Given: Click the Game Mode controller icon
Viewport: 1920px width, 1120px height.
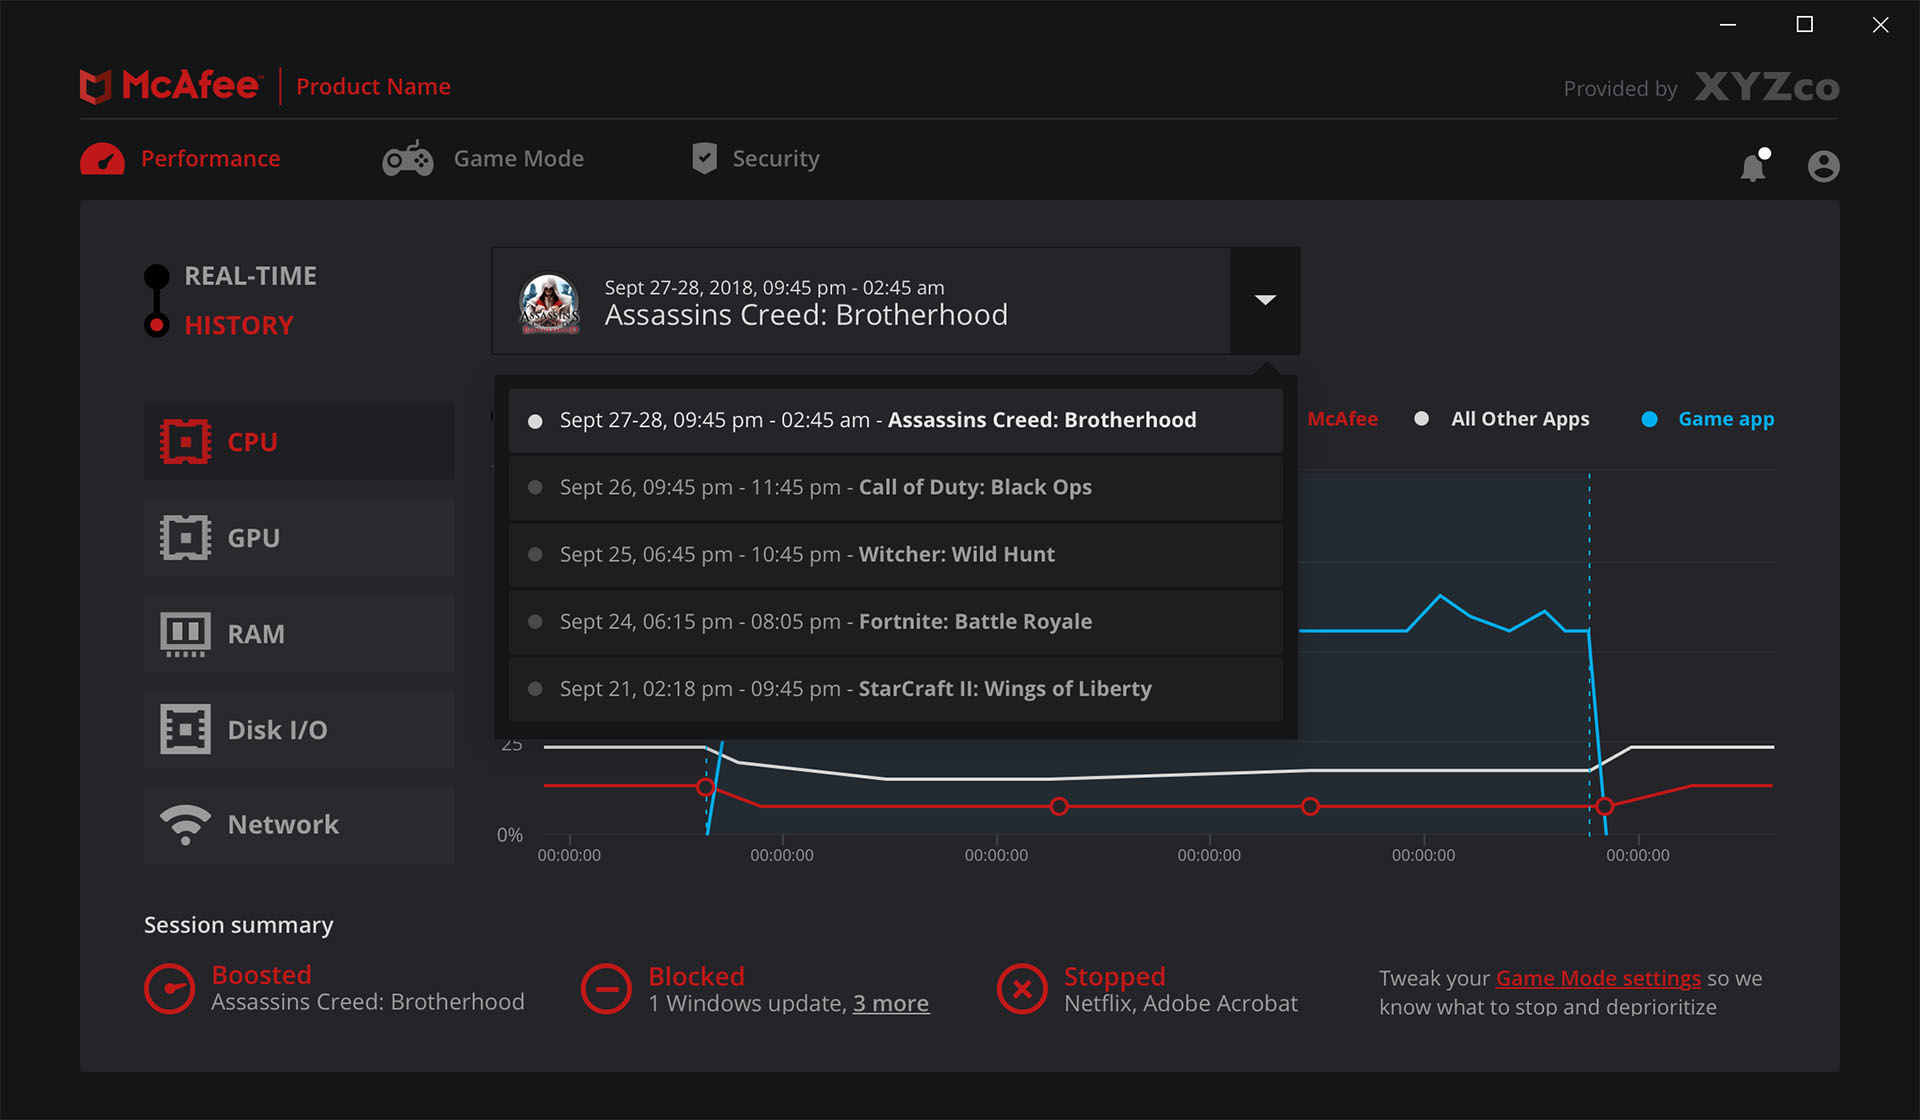Looking at the screenshot, I should pos(408,158).
